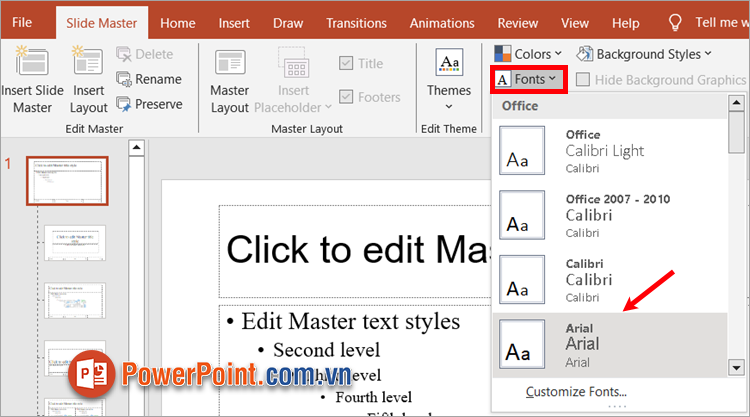Expand the Colors dropdown arrow
750x417 pixels.
(x=558, y=54)
